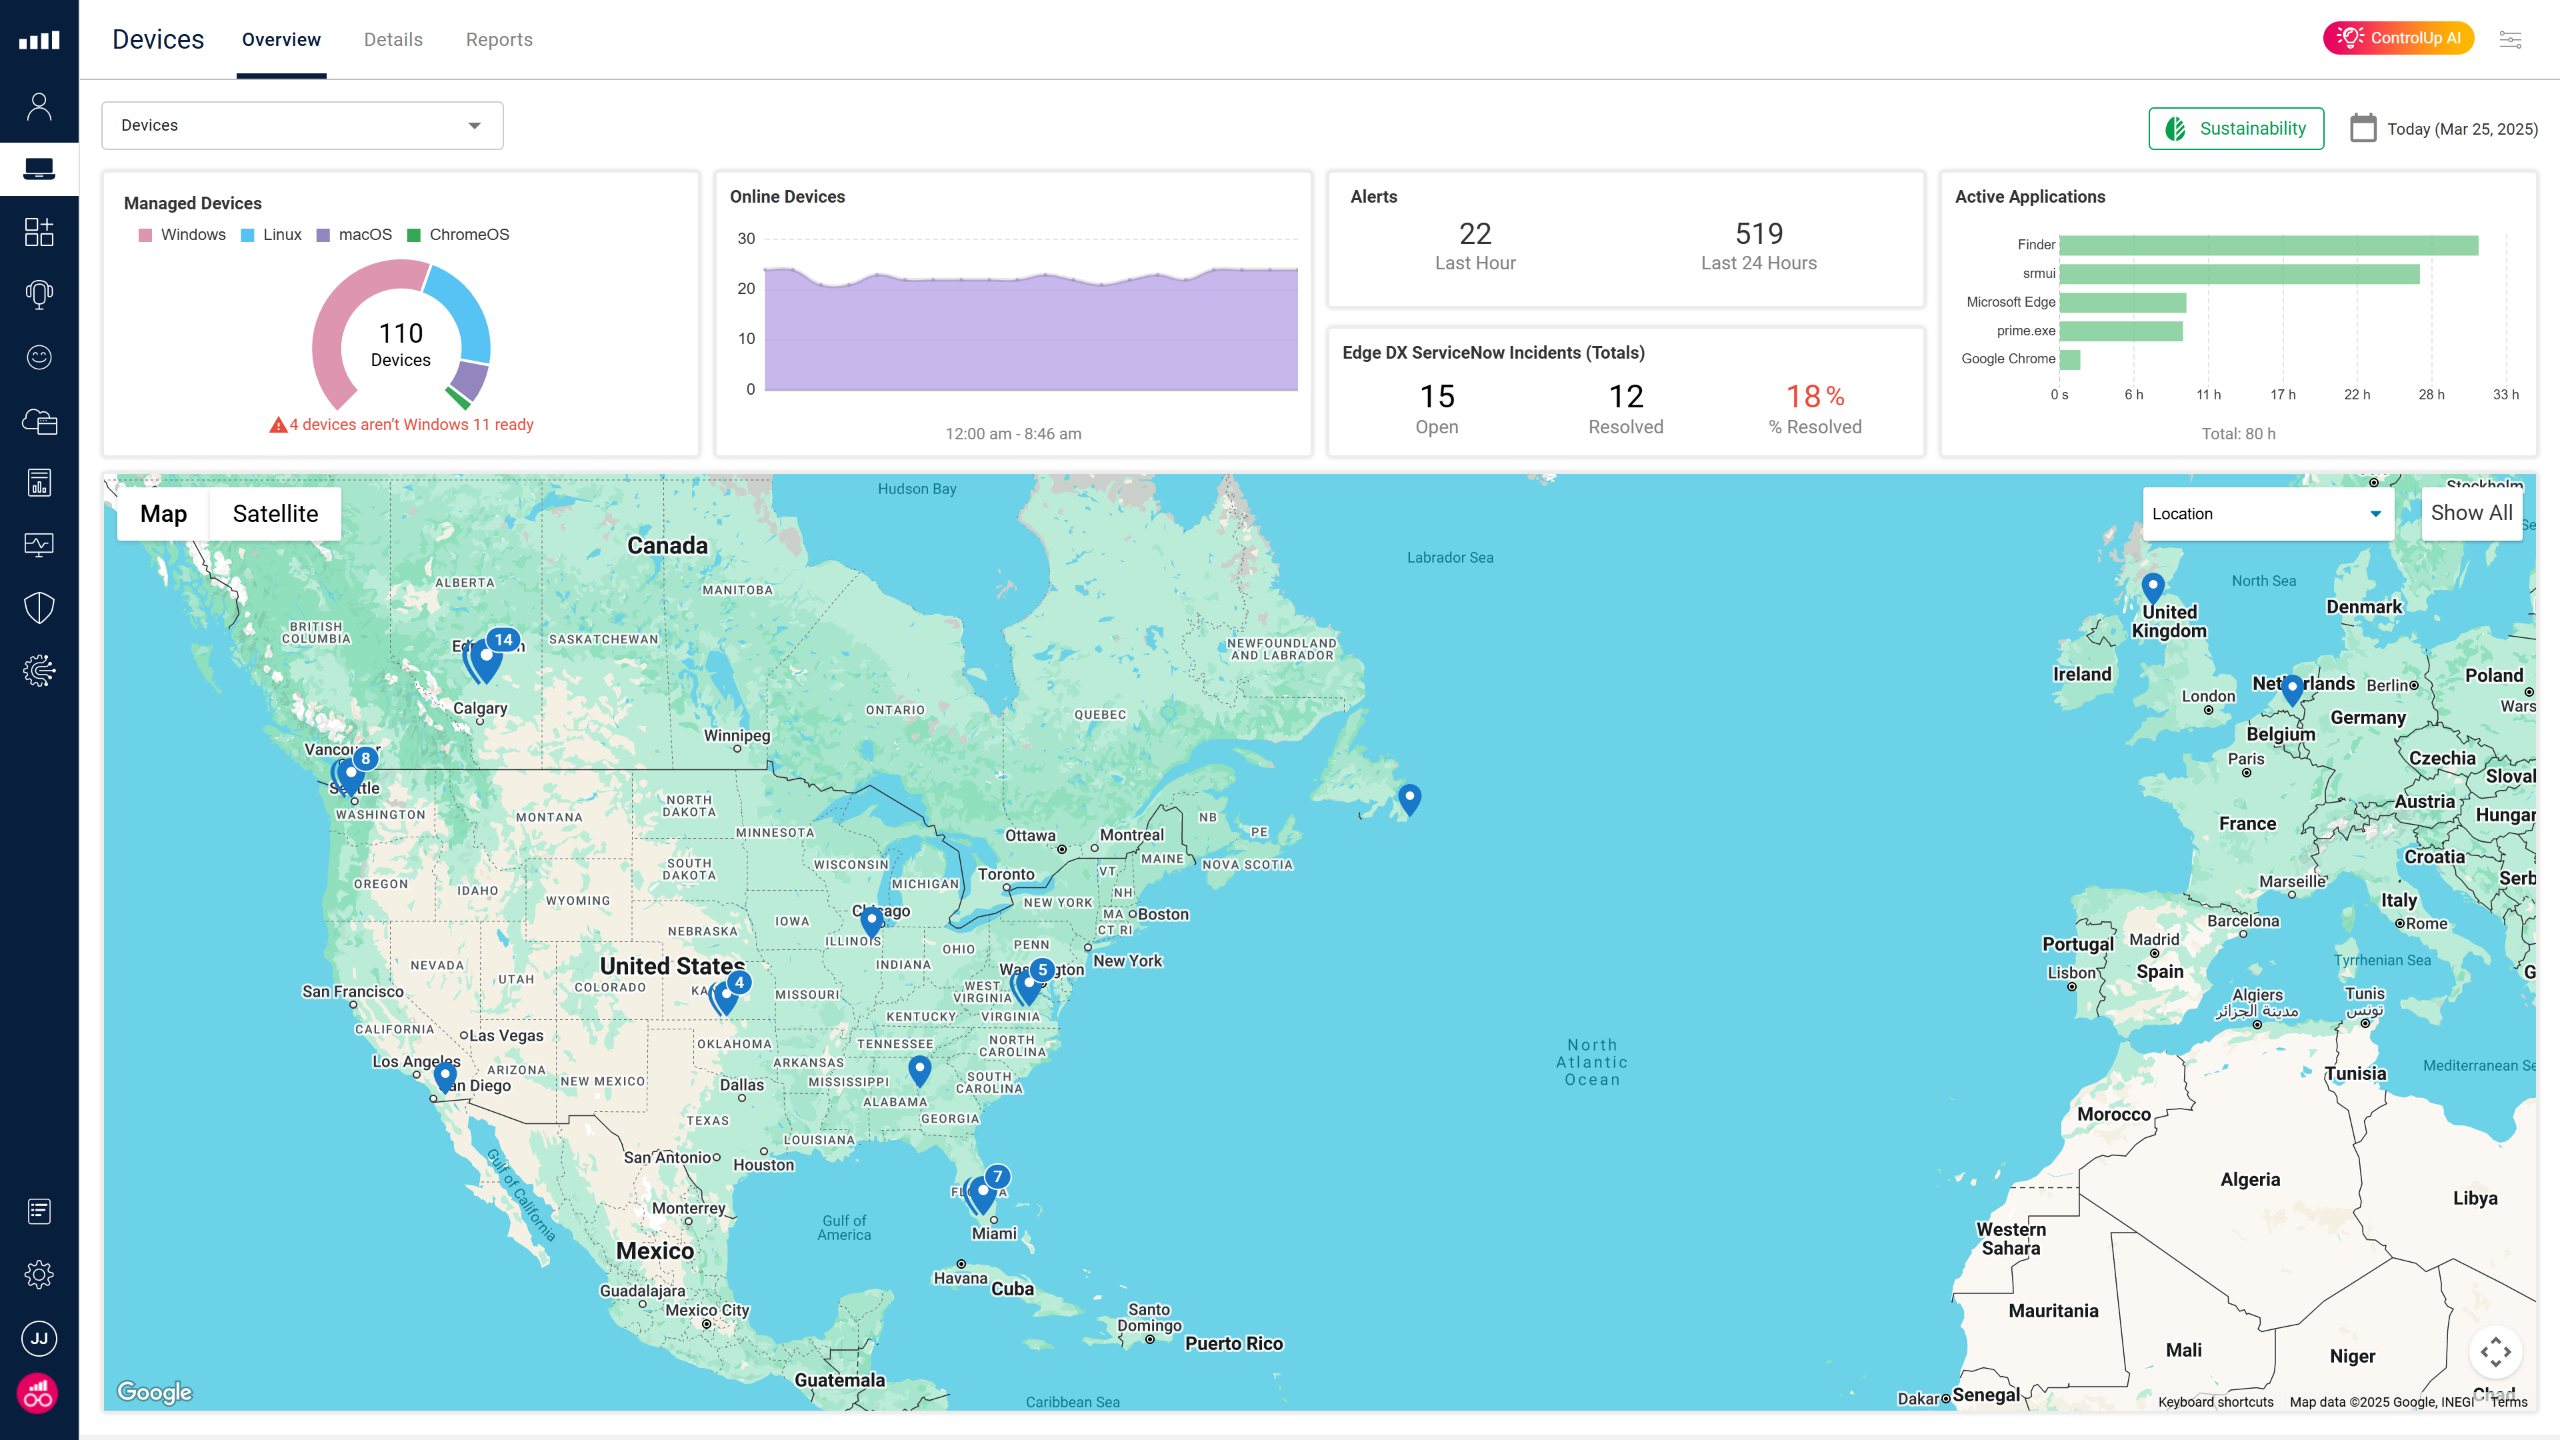Expand the Devices dropdown
2560x1440 pixels.
pos(302,125)
